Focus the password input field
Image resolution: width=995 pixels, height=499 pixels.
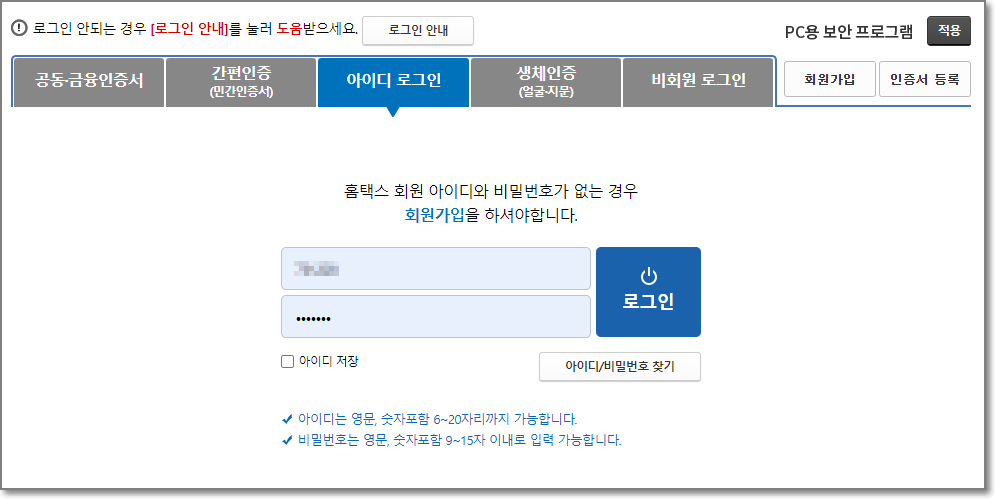[x=436, y=316]
